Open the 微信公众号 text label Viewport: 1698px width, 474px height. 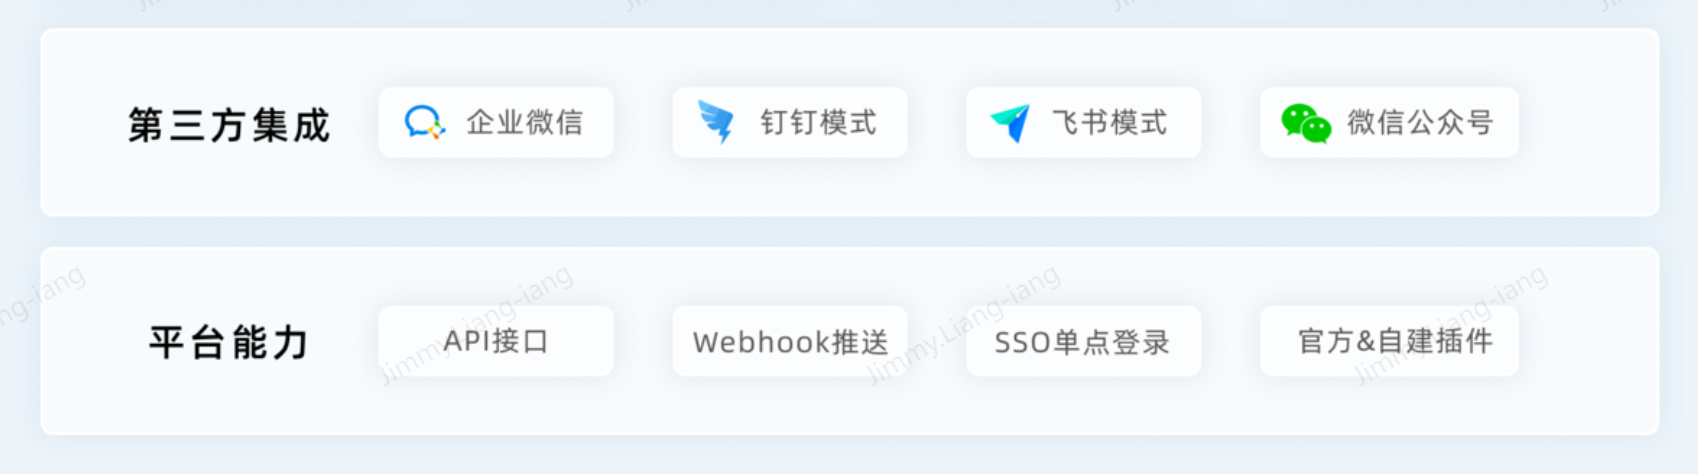point(1420,123)
